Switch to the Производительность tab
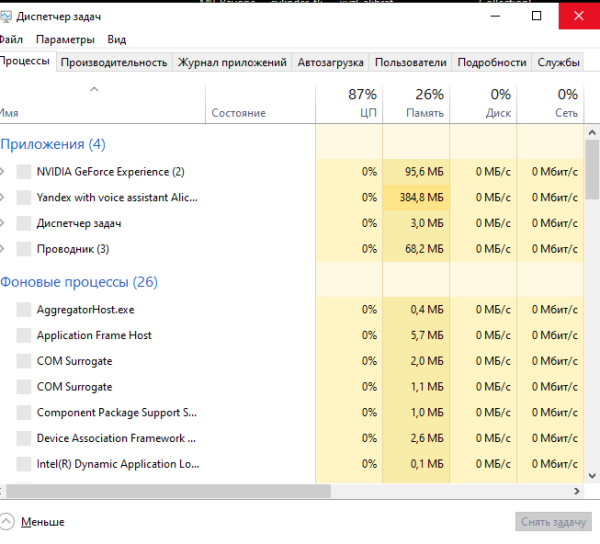Screen dimensions: 600x544 pos(113,62)
